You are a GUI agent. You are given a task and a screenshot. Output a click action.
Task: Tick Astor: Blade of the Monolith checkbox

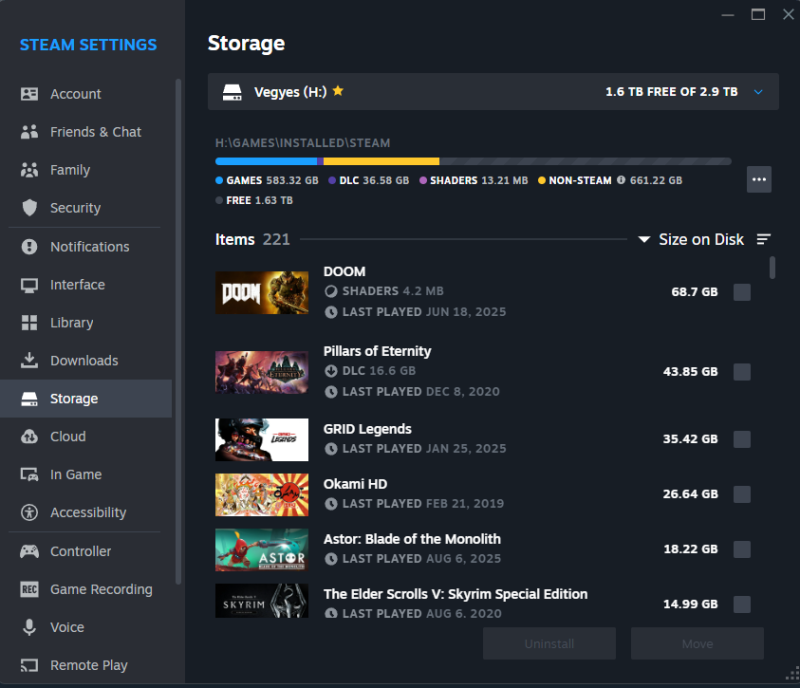point(742,550)
